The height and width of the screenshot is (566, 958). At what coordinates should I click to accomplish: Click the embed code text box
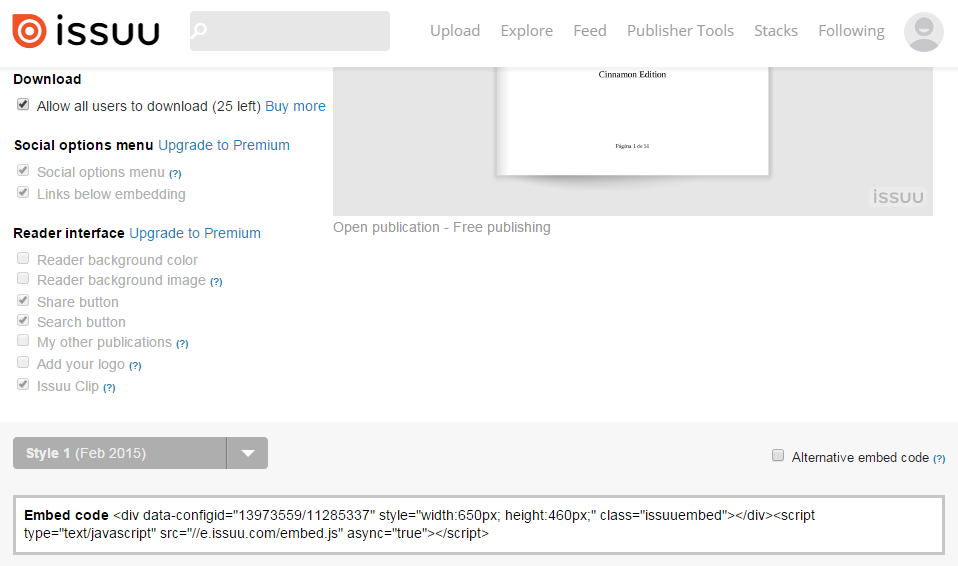coord(479,524)
